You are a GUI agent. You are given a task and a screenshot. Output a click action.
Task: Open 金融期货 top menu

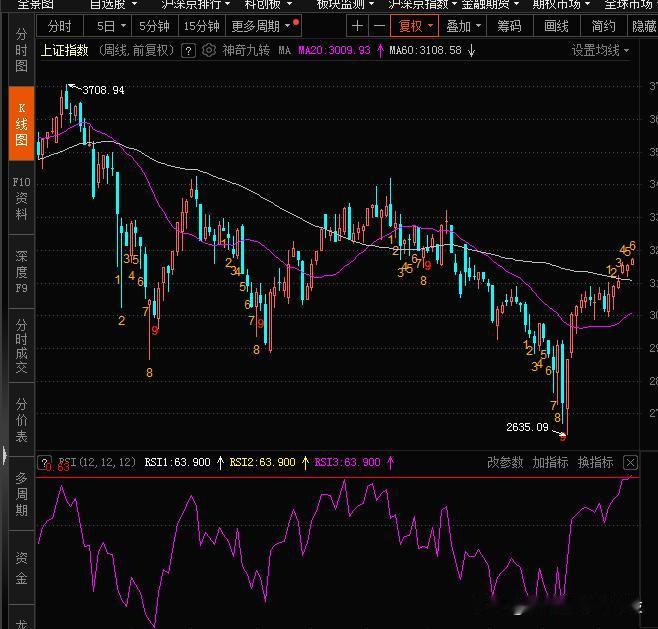(490, 4)
